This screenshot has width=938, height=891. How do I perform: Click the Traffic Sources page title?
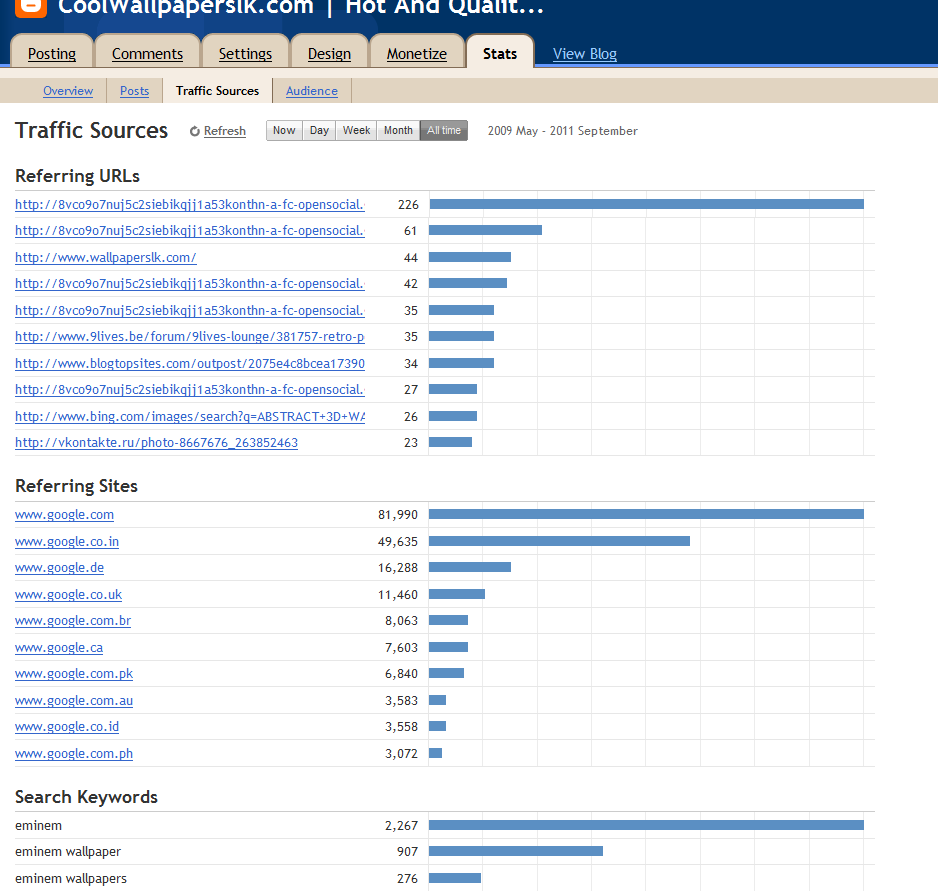pyautogui.click(x=92, y=130)
